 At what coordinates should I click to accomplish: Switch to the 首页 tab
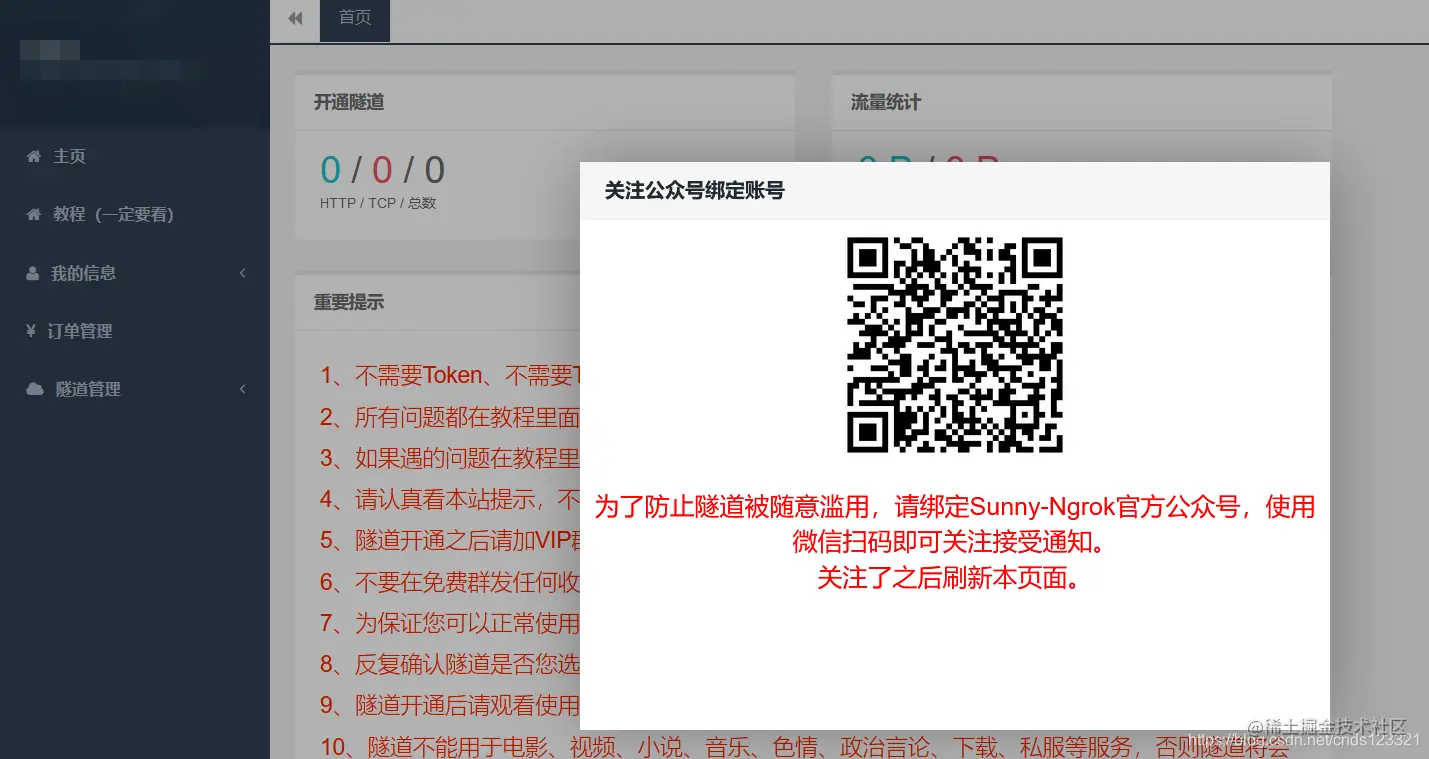[355, 18]
